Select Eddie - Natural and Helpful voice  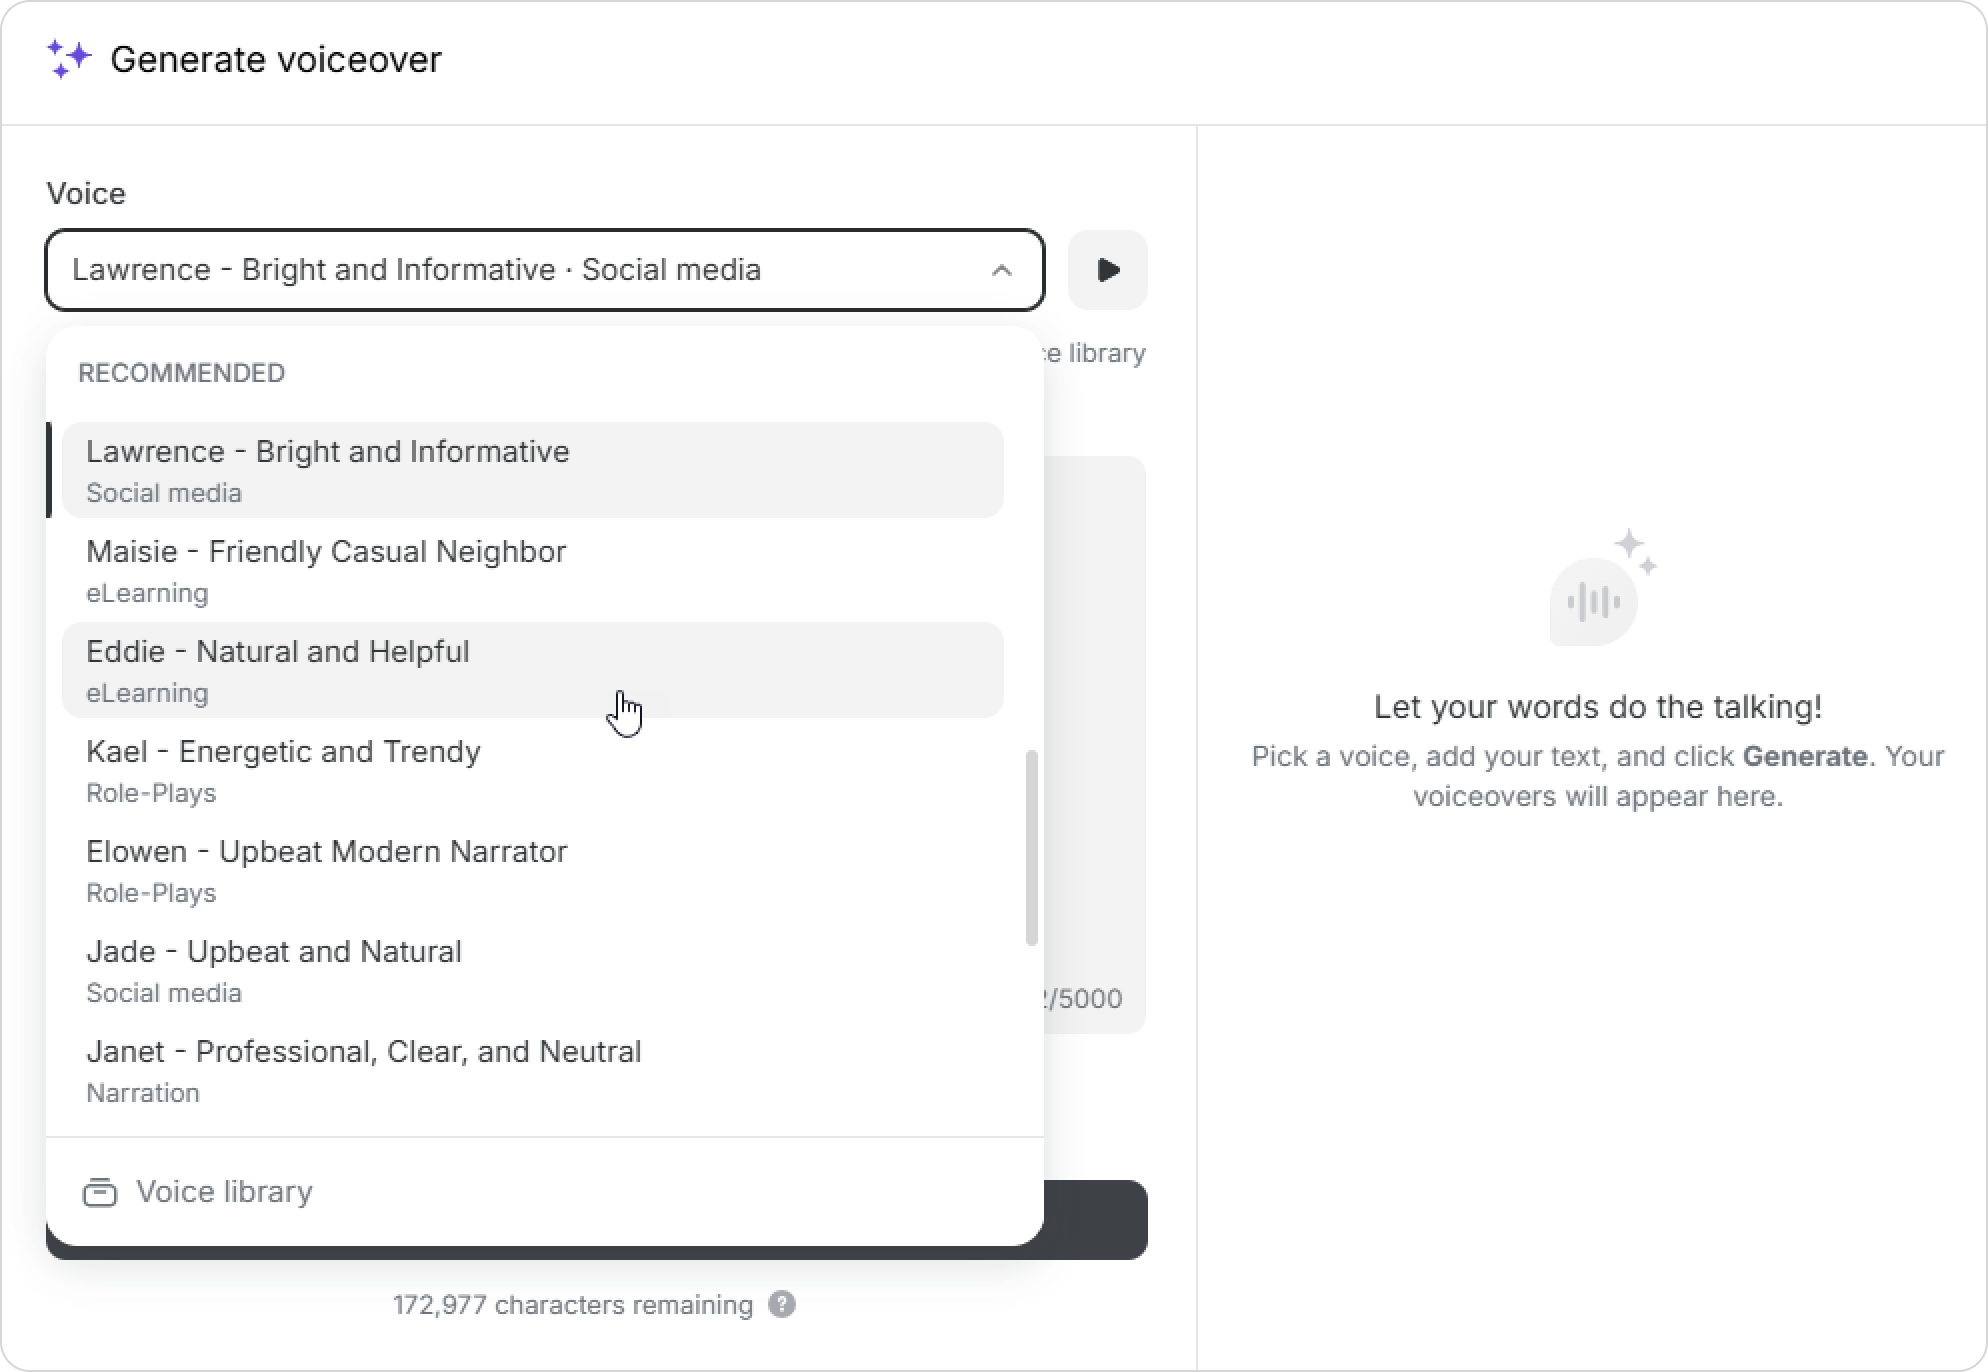[533, 670]
